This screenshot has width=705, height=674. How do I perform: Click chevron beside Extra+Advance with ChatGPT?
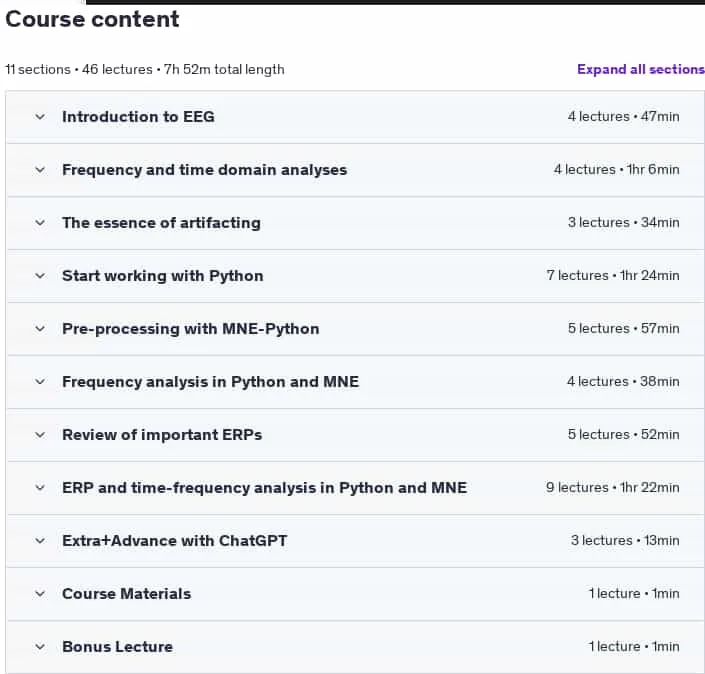(x=40, y=541)
